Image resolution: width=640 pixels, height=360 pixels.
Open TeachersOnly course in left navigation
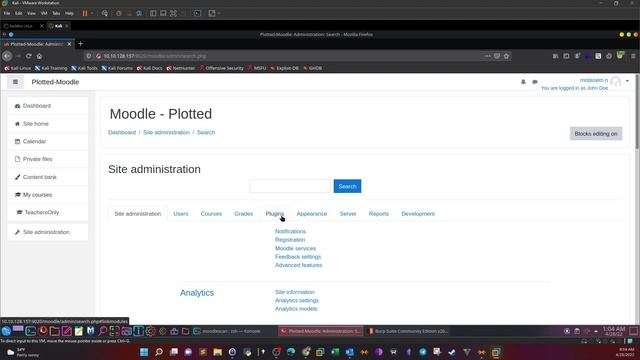click(x=48, y=212)
